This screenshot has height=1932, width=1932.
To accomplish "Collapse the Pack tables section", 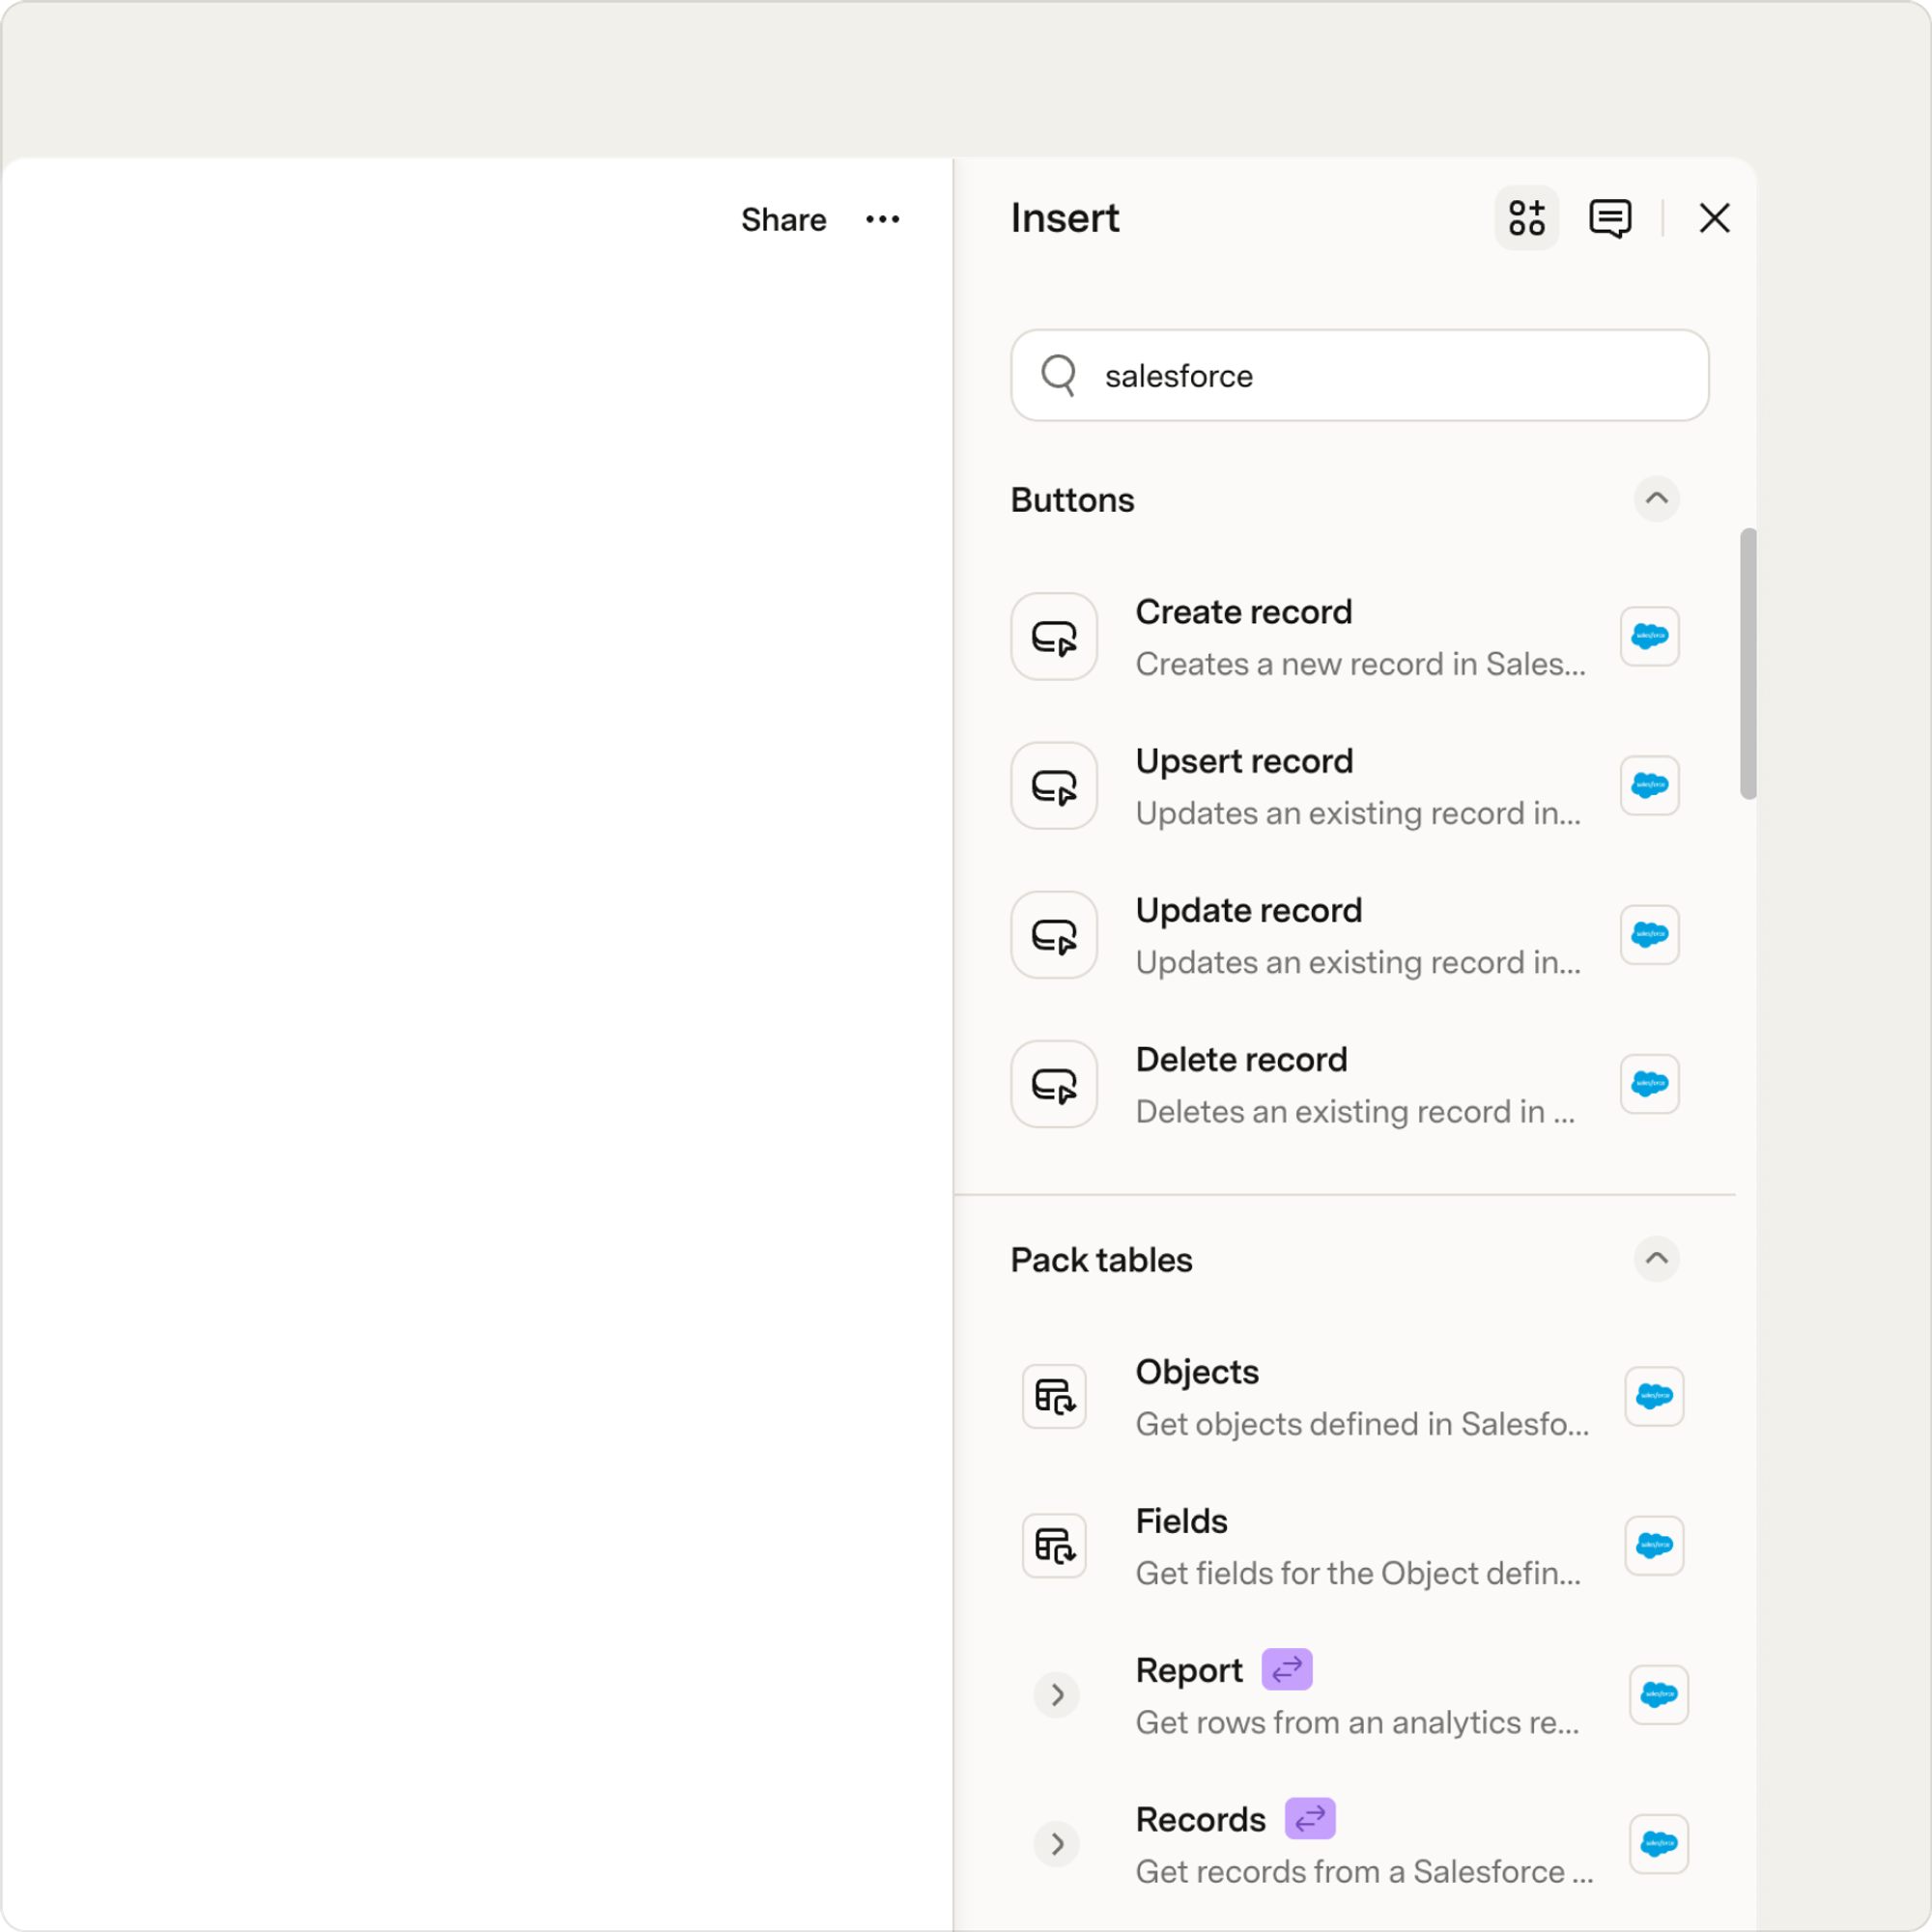I will [1656, 1258].
